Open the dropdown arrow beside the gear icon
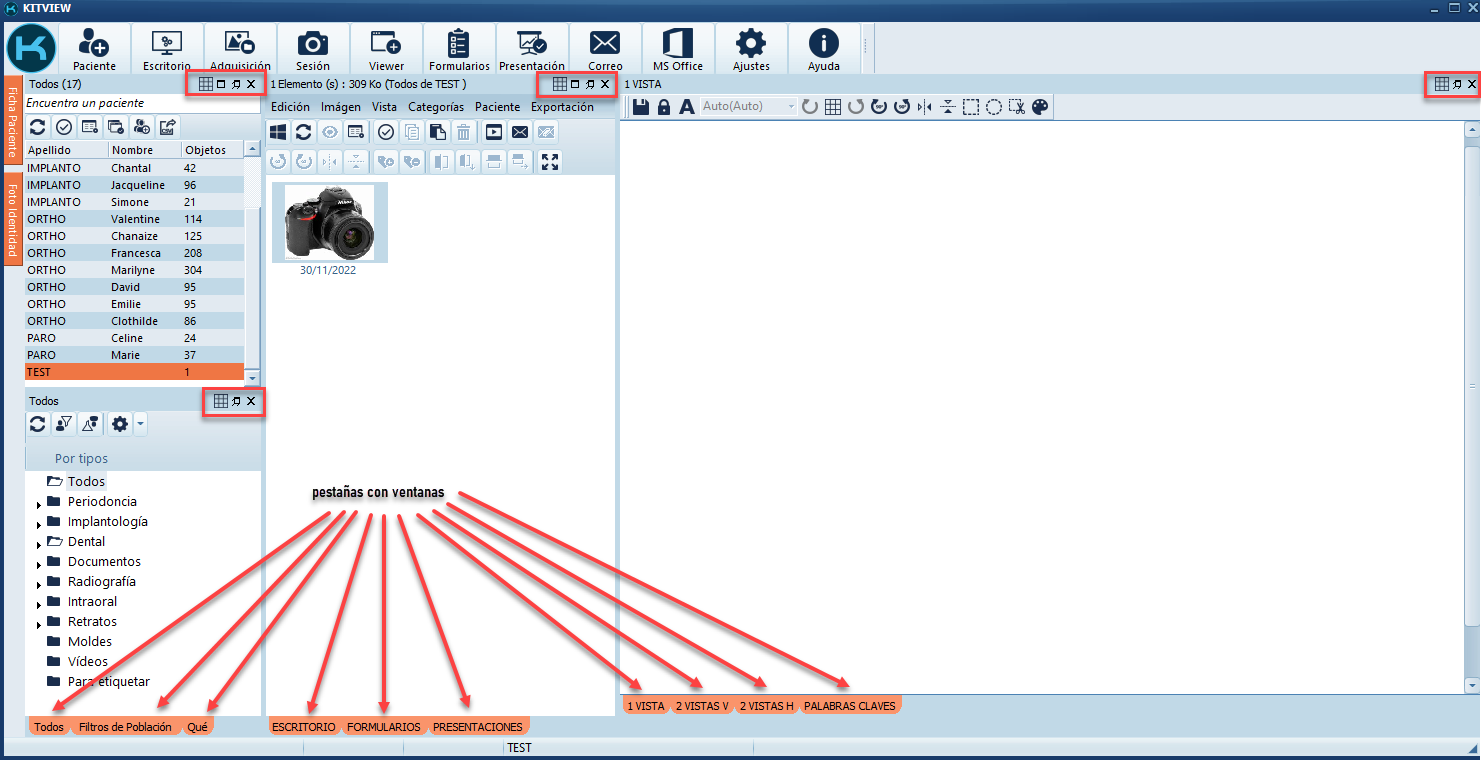Viewport: 1481px width, 760px height. pos(140,424)
